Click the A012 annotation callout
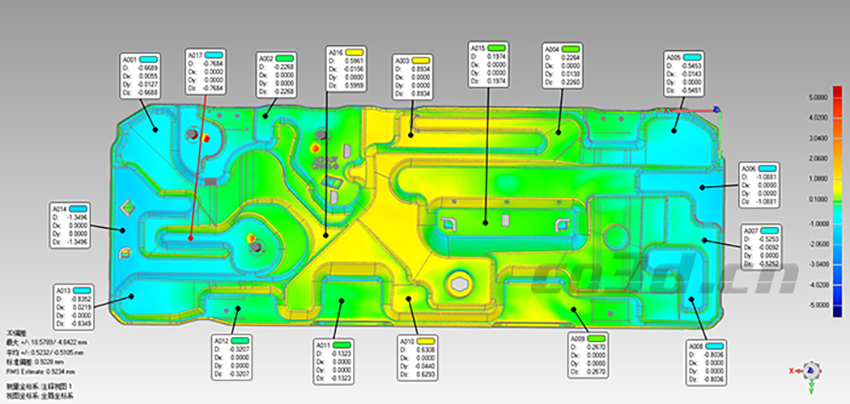Image resolution: width=850 pixels, height=404 pixels. pos(235,358)
